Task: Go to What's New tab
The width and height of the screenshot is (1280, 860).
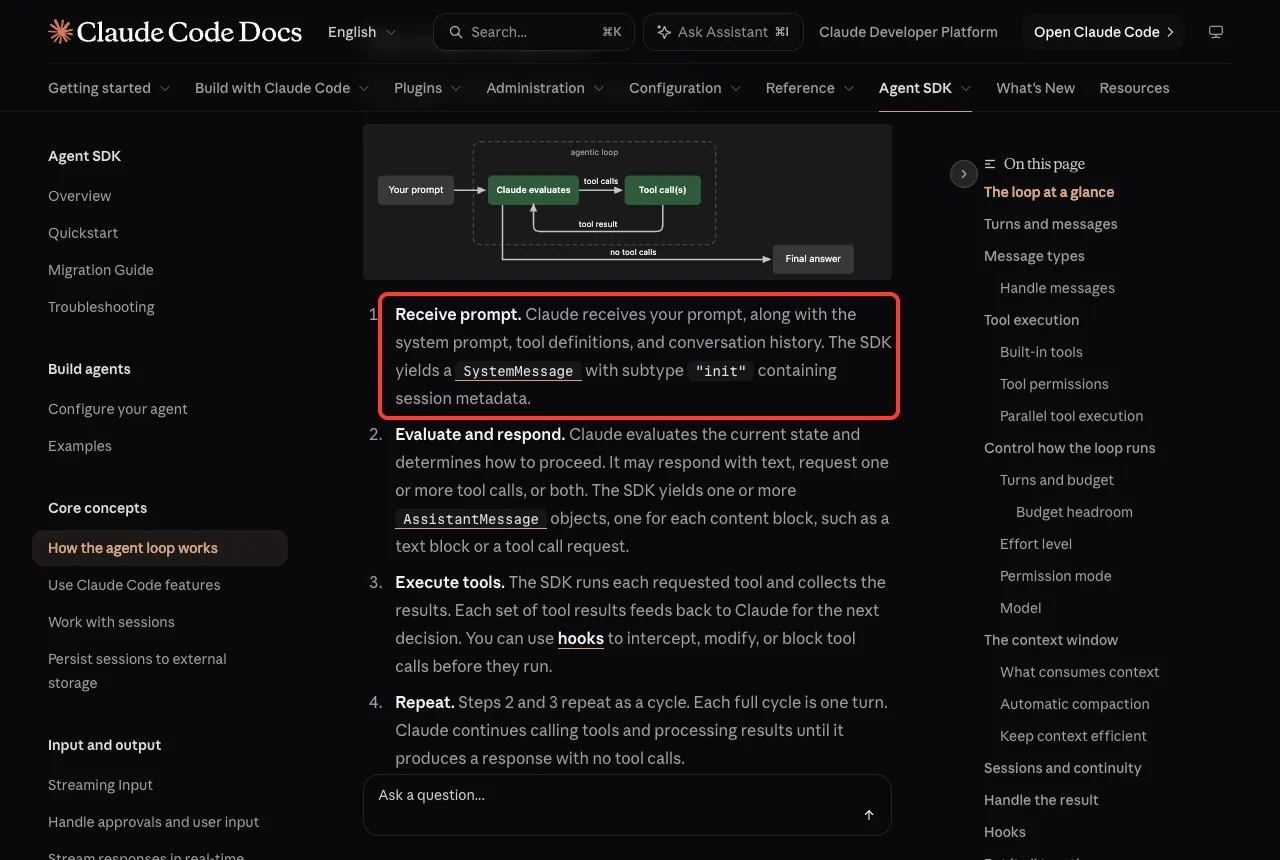Action: pyautogui.click(x=1035, y=88)
